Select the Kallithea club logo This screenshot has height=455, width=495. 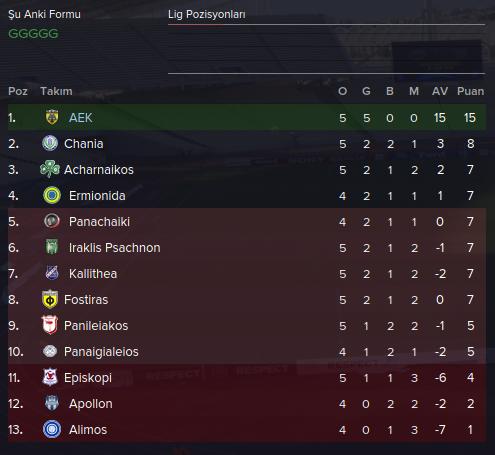(52, 273)
